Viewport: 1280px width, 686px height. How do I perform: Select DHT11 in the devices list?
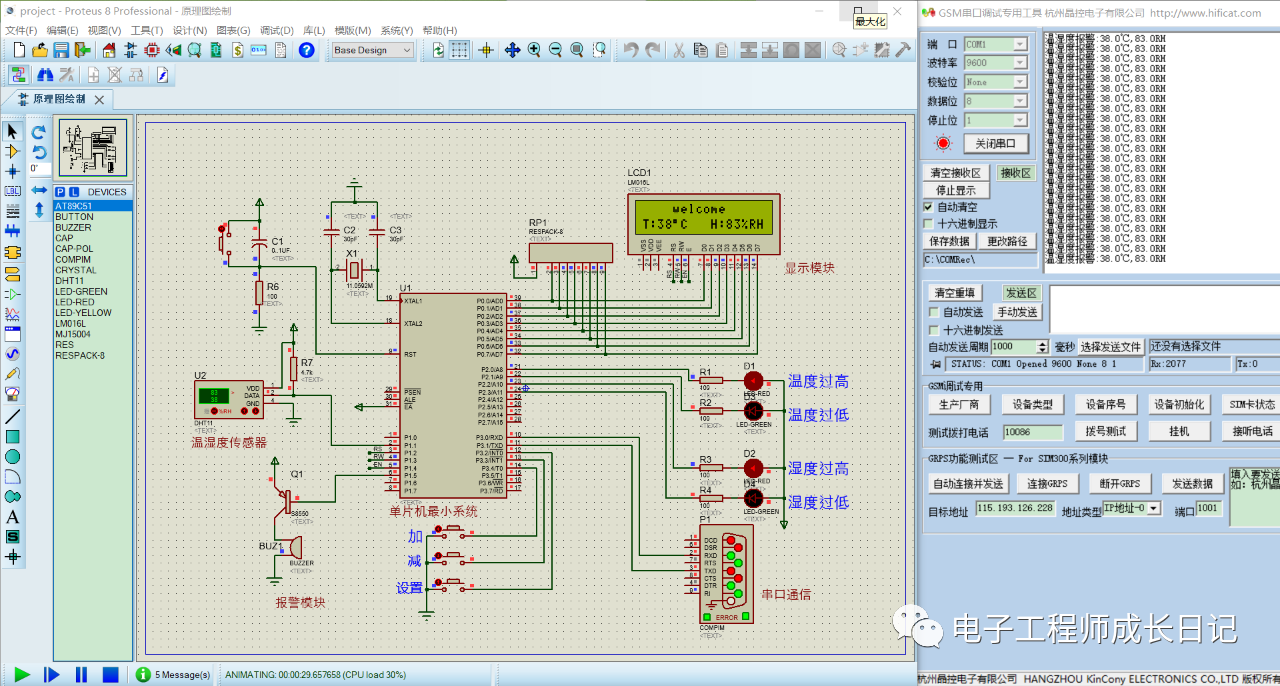[69, 281]
